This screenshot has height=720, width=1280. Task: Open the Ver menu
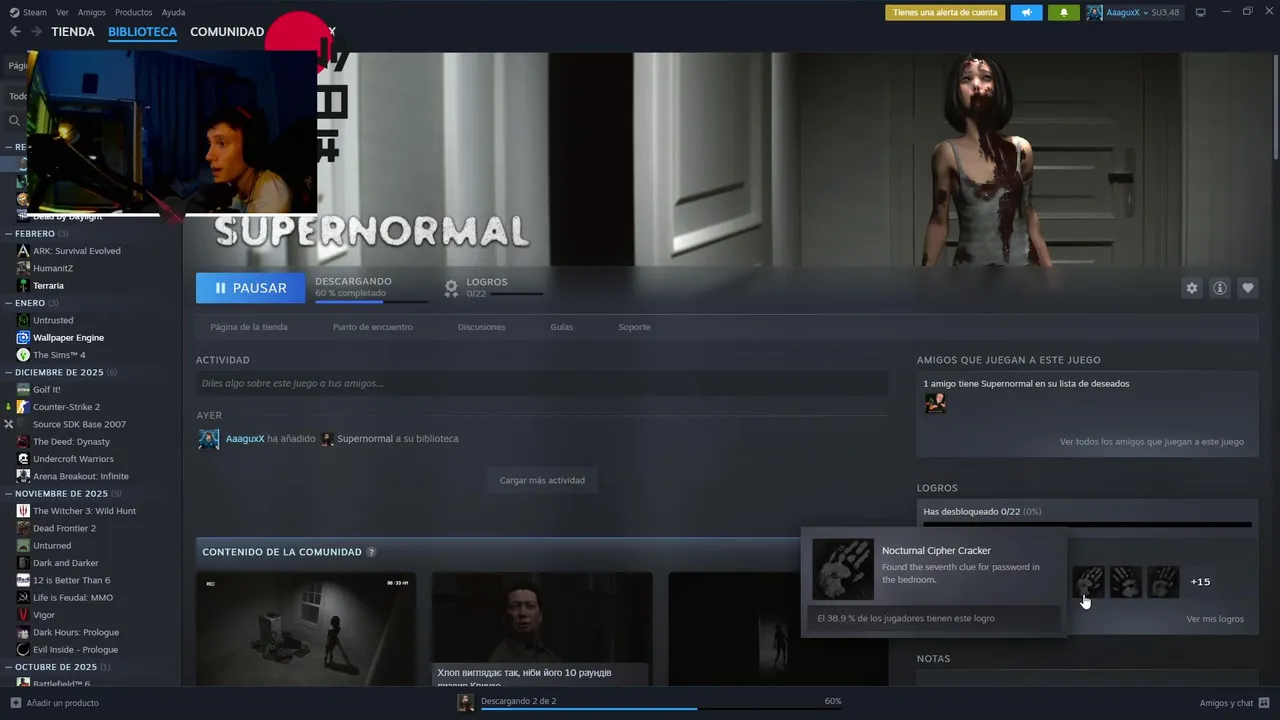click(x=62, y=12)
